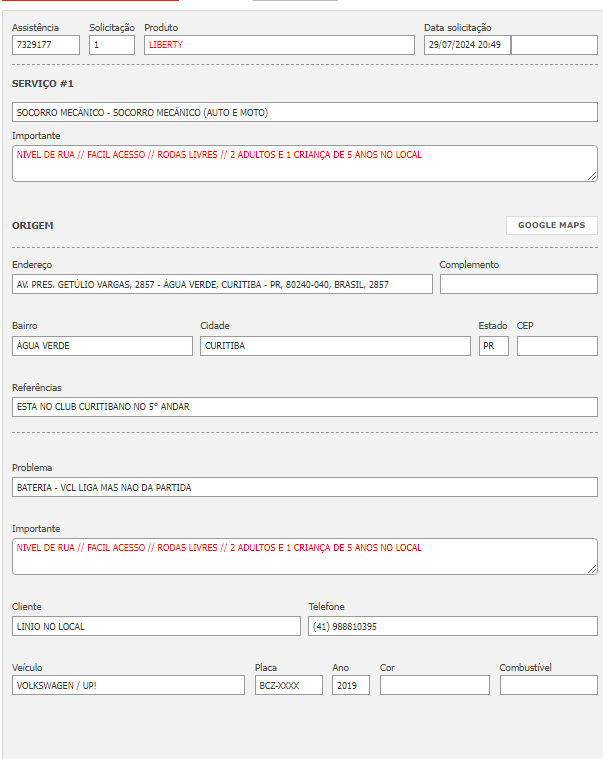This screenshot has height=759, width=603.
Task: Focus the Cliente name field
Action: click(x=156, y=626)
